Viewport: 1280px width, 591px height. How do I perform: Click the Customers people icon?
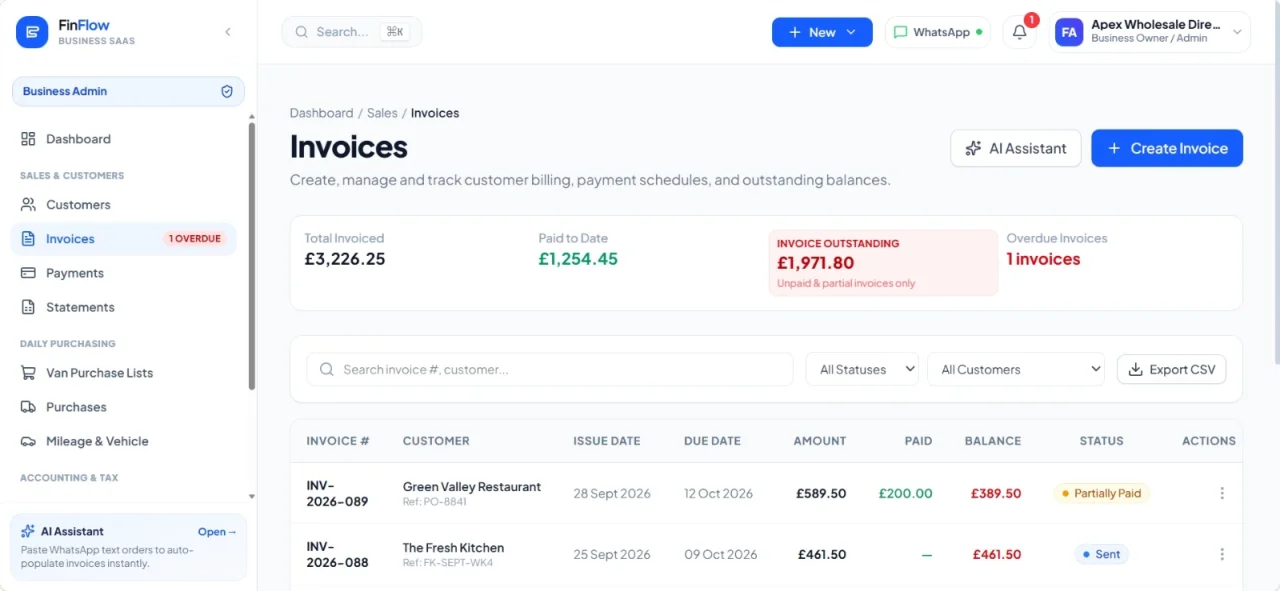[28, 205]
